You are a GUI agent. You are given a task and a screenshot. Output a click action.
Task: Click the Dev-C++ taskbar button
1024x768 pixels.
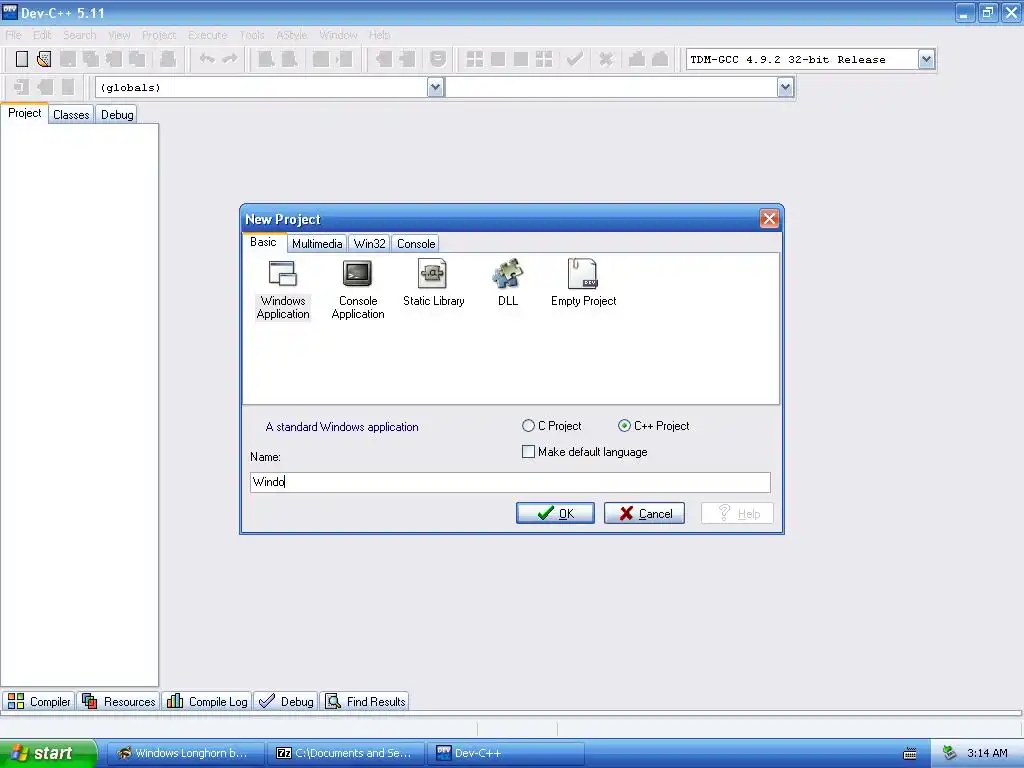coord(506,753)
